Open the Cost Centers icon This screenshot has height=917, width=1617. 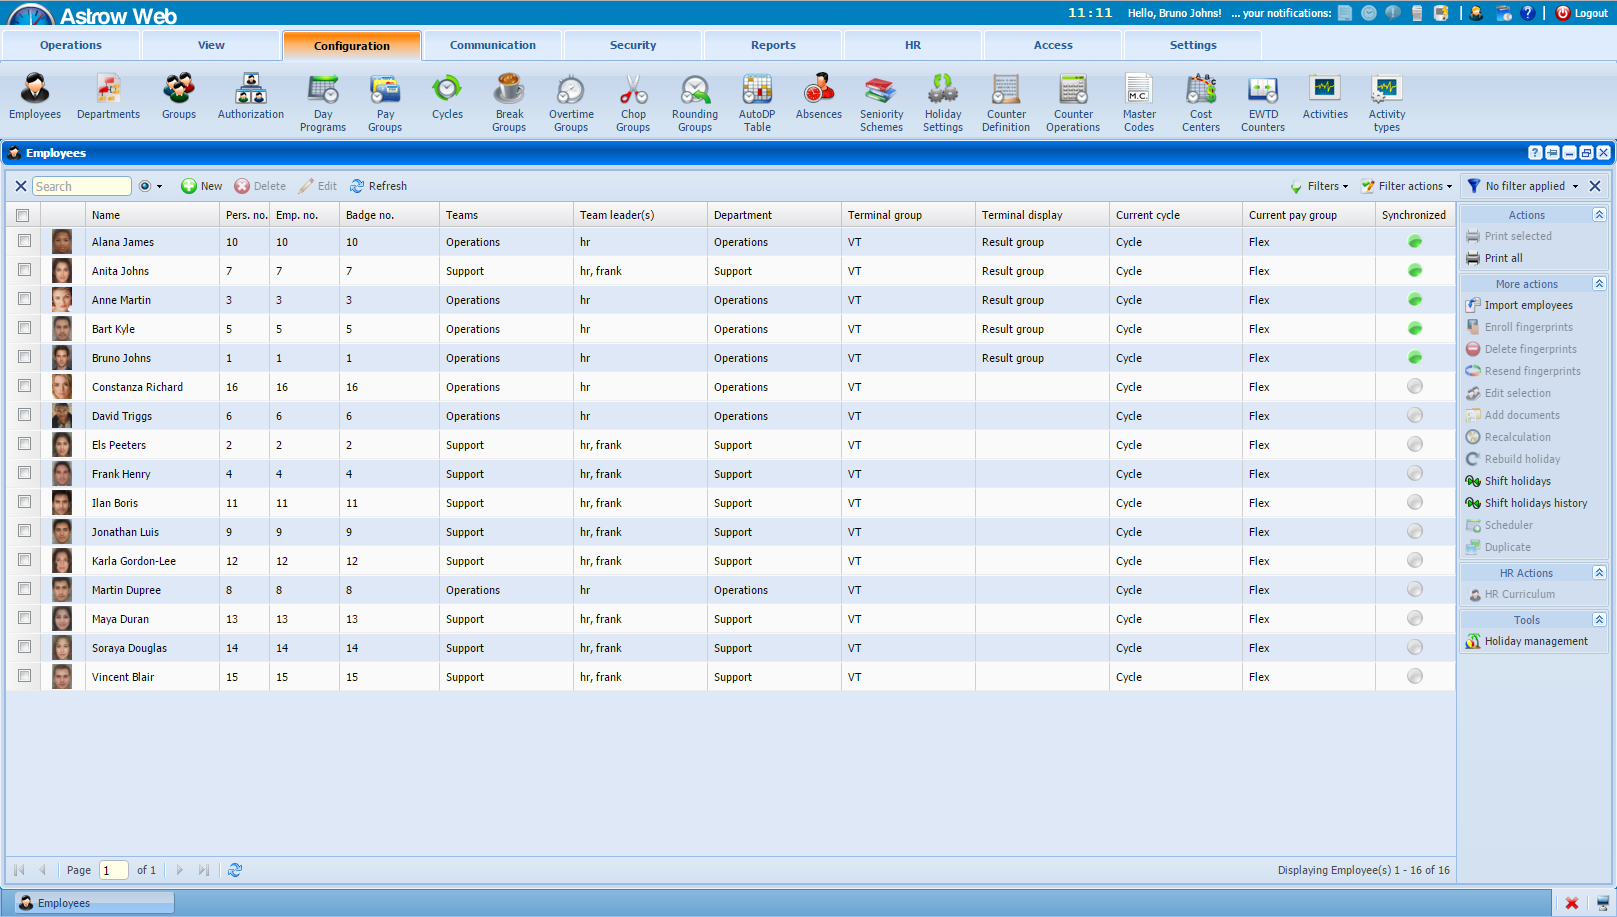[x=1200, y=91]
